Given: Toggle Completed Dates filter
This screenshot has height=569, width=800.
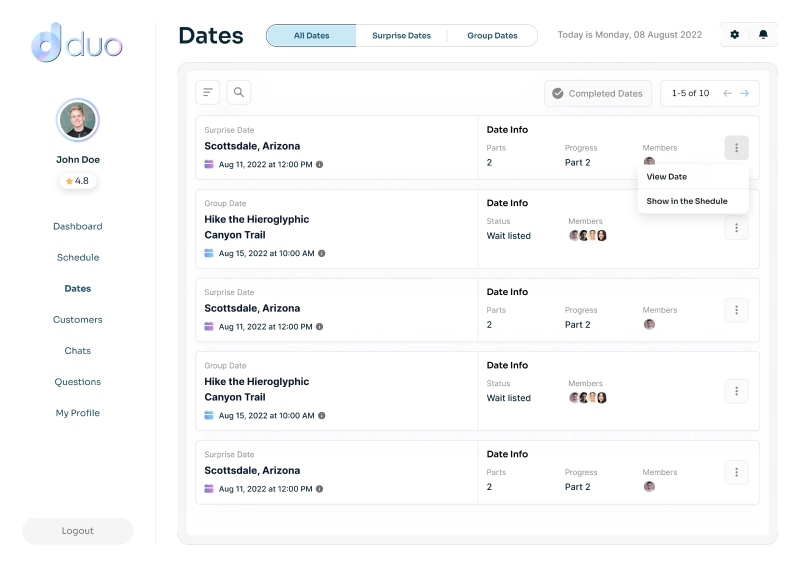Looking at the screenshot, I should (598, 94).
